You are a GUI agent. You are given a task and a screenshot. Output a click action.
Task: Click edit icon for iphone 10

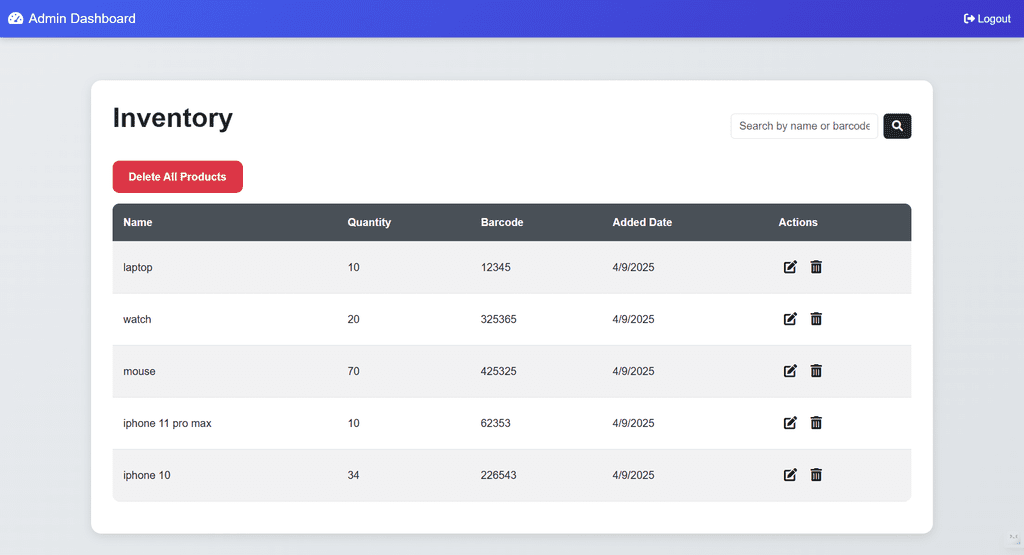click(790, 475)
